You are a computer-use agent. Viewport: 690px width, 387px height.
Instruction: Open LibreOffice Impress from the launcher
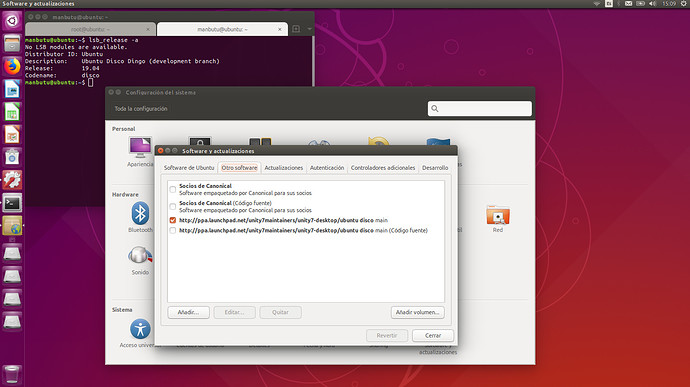[x=12, y=134]
